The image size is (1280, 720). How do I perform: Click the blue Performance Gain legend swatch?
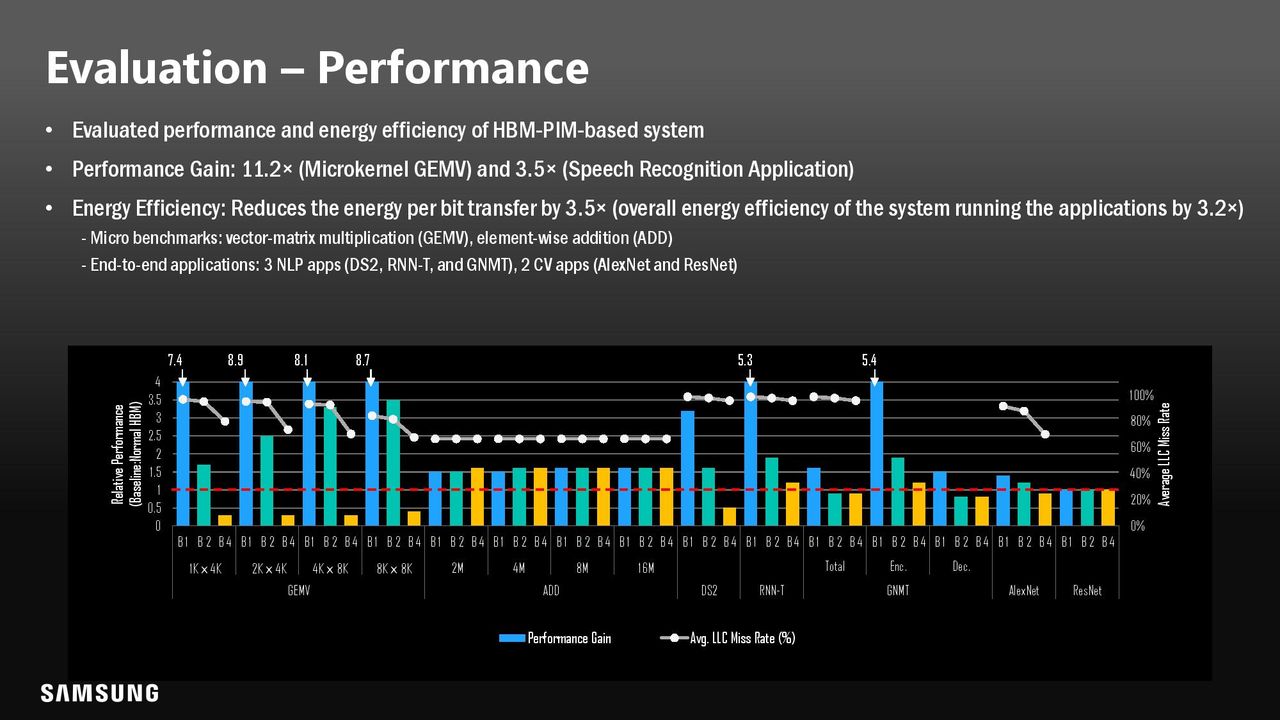coord(512,638)
